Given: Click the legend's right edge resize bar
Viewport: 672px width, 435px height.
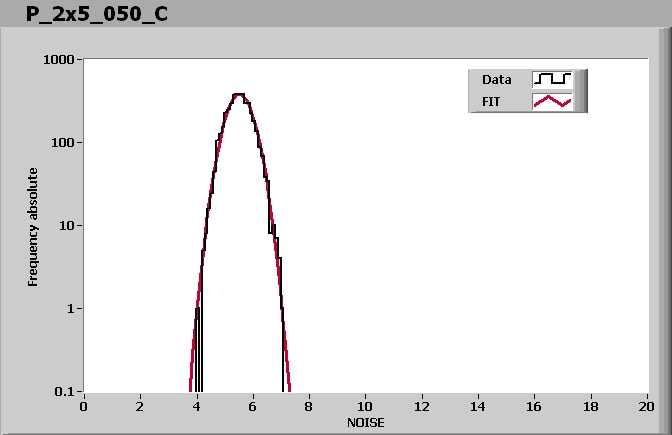Looking at the screenshot, I should (x=582, y=90).
